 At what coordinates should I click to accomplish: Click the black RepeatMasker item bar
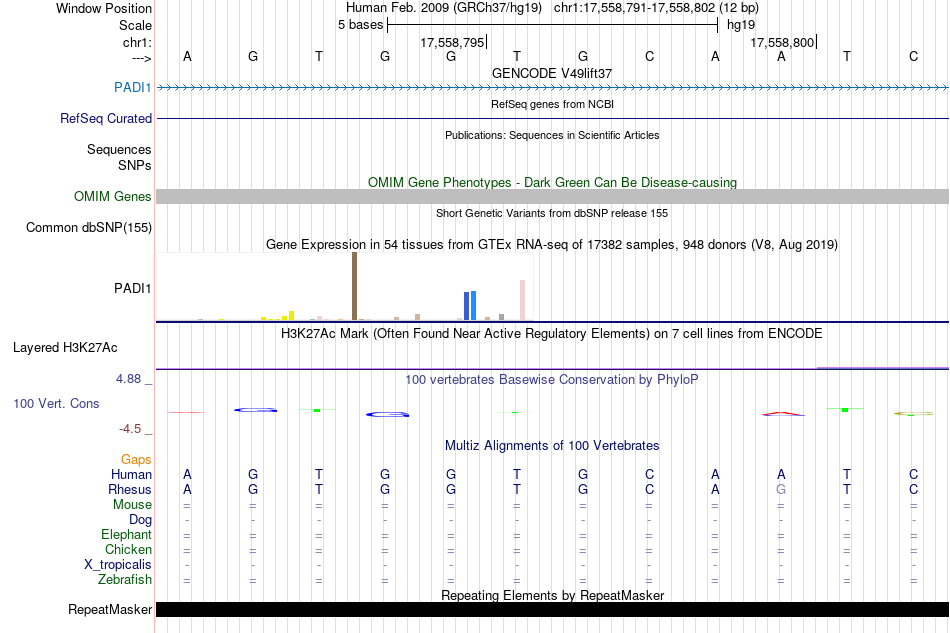(x=553, y=609)
